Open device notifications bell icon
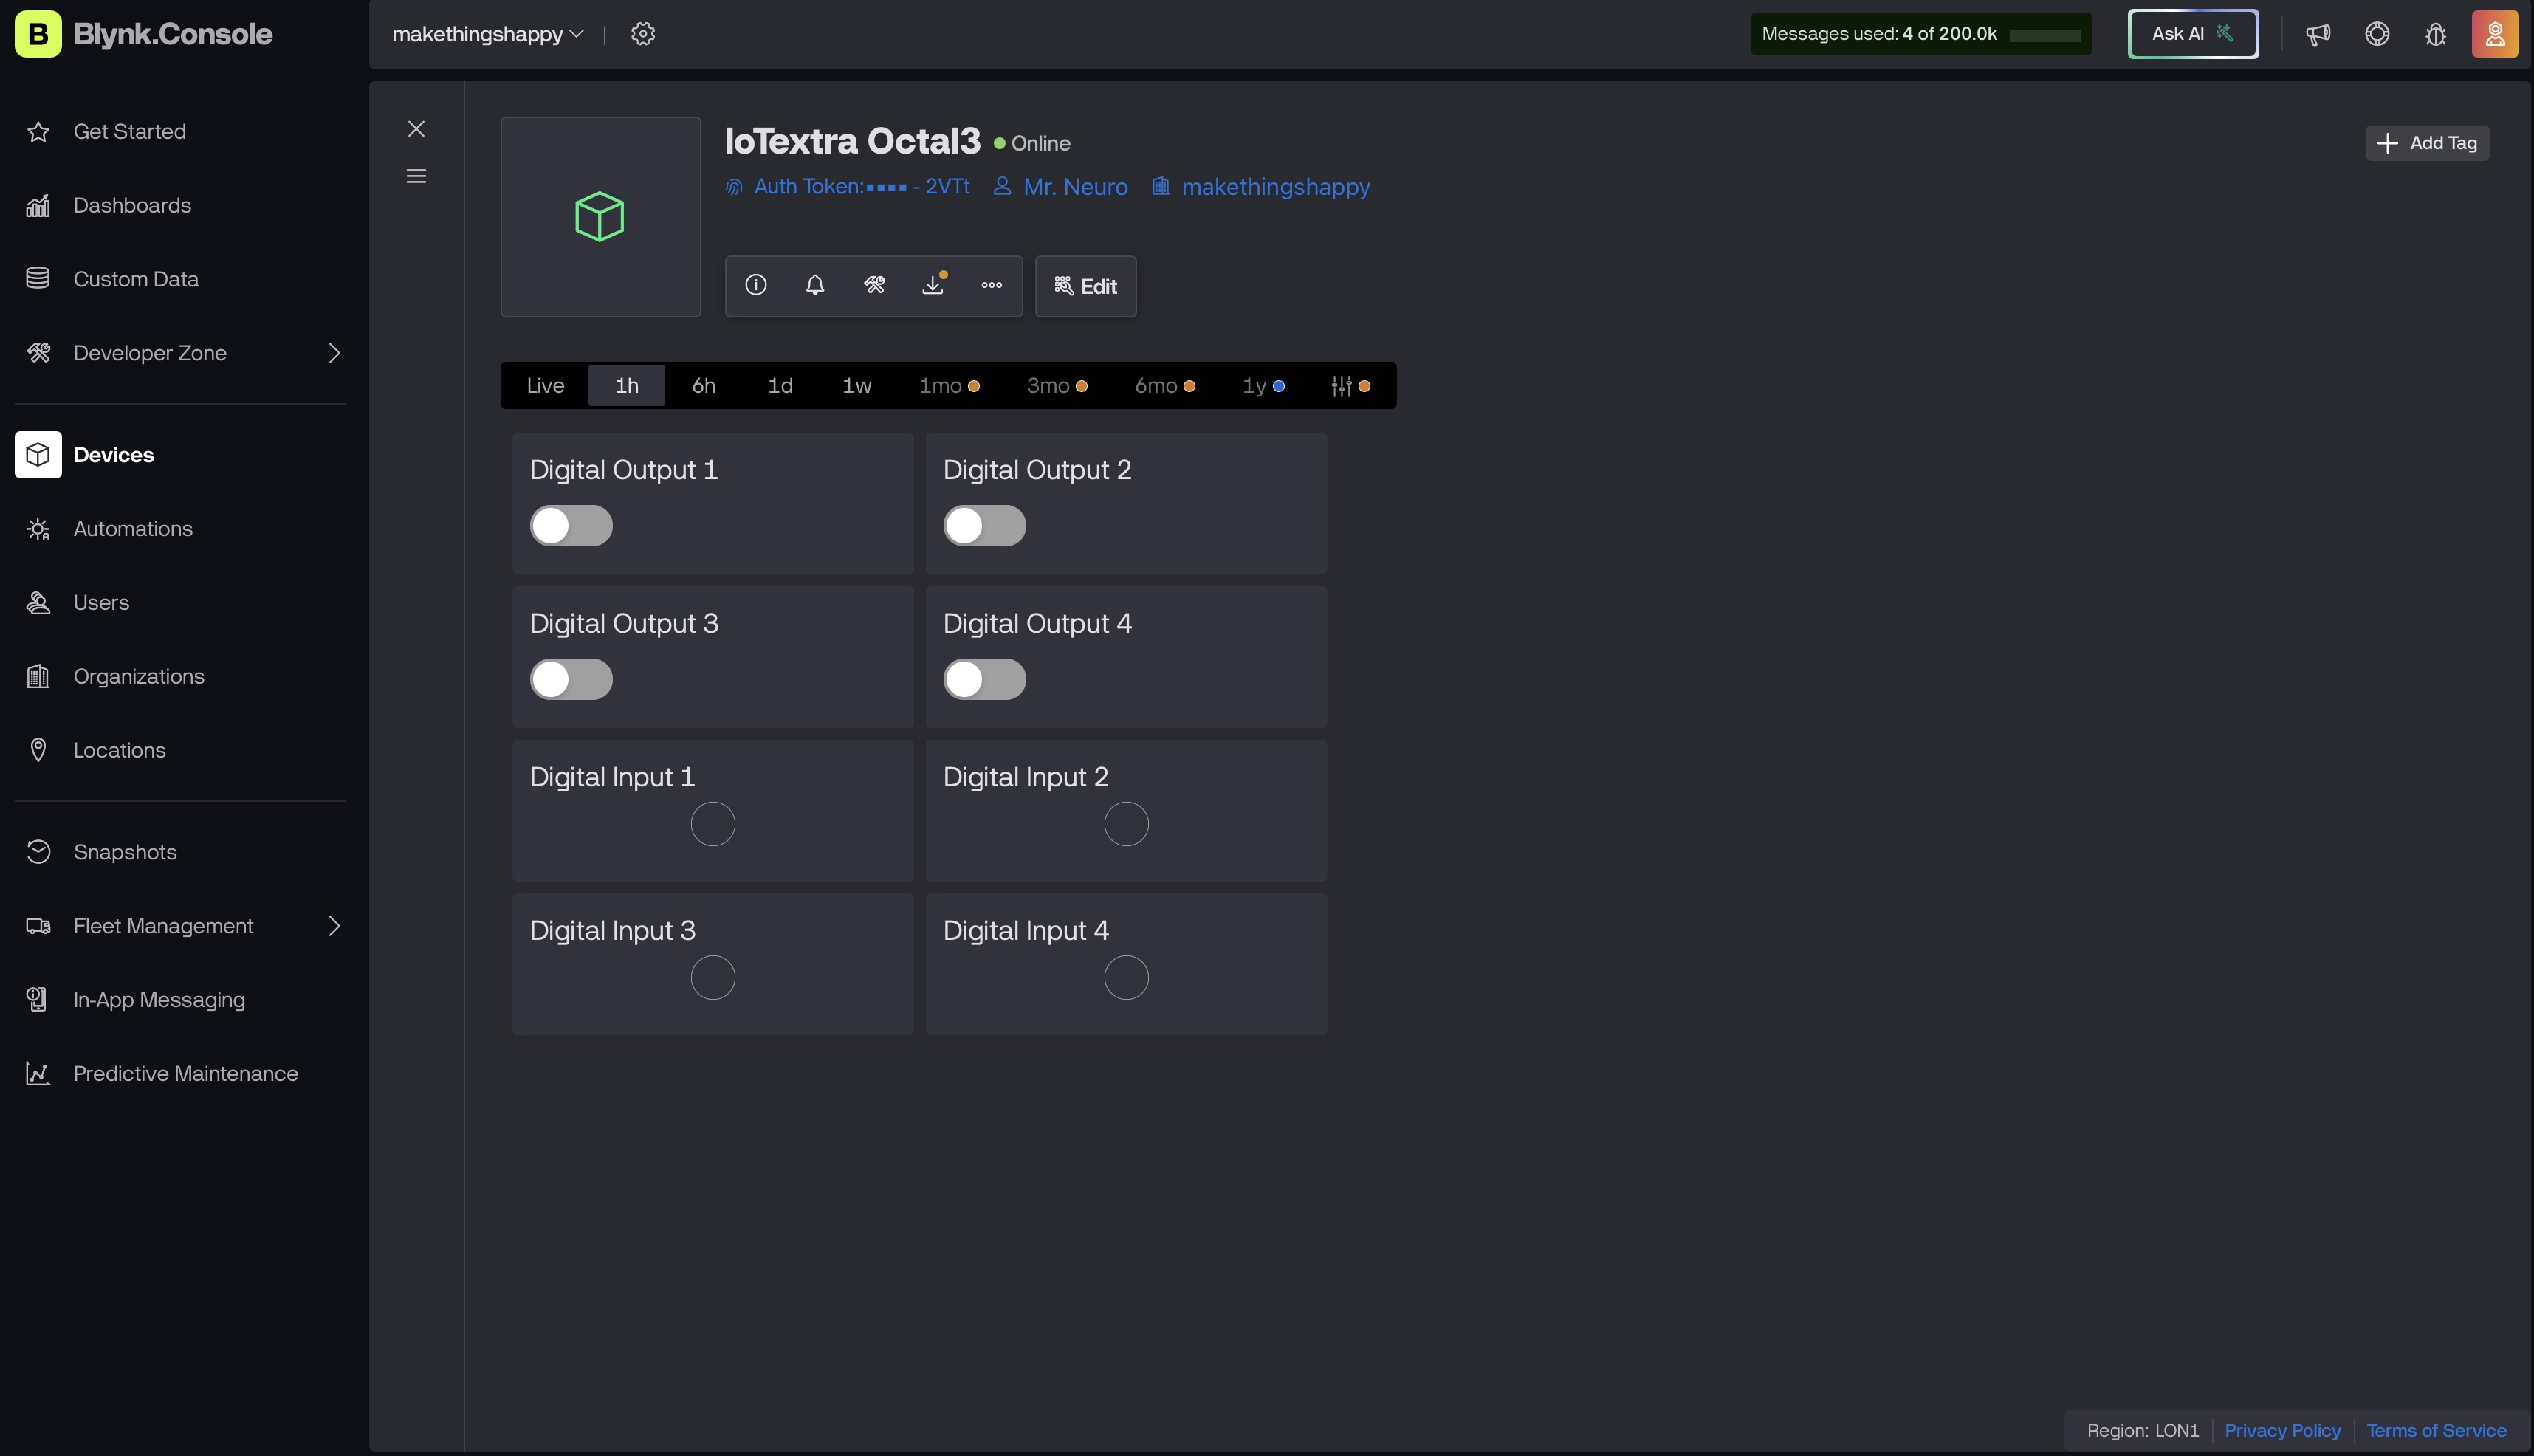This screenshot has width=2534, height=1456. (815, 286)
